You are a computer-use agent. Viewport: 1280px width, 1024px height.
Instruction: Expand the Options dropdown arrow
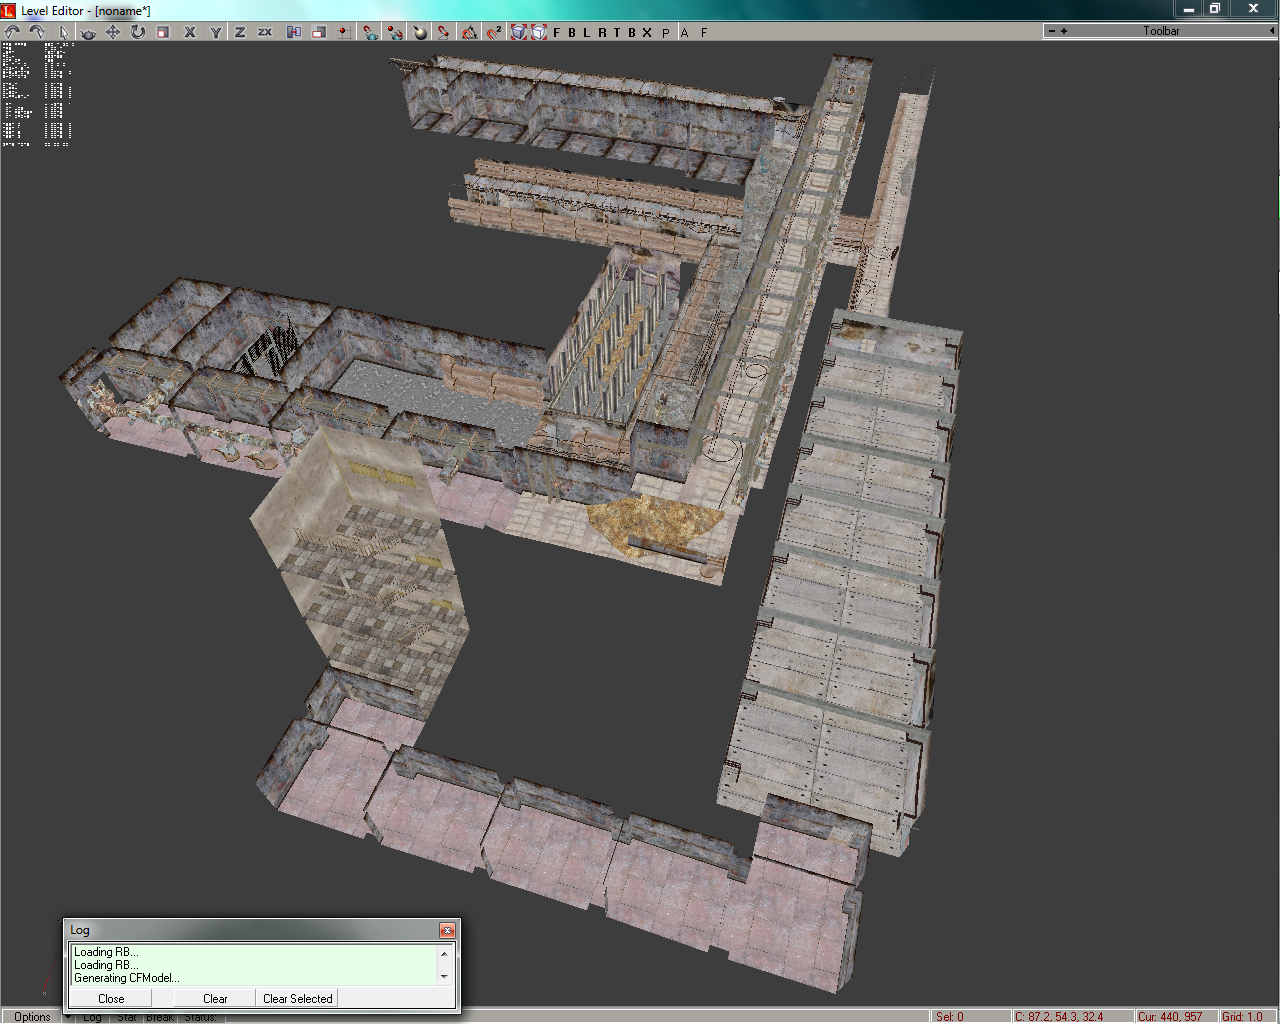[67, 1017]
